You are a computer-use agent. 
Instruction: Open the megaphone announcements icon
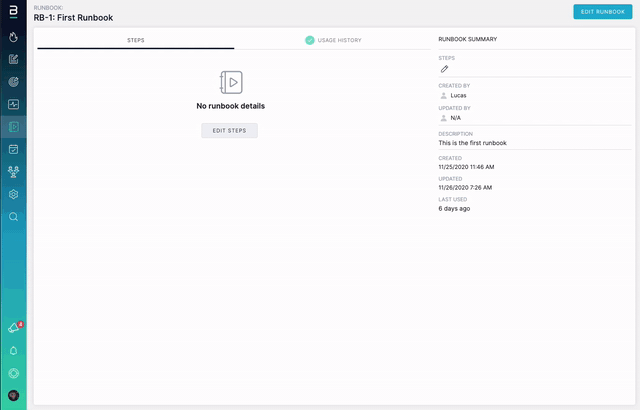coord(14,327)
